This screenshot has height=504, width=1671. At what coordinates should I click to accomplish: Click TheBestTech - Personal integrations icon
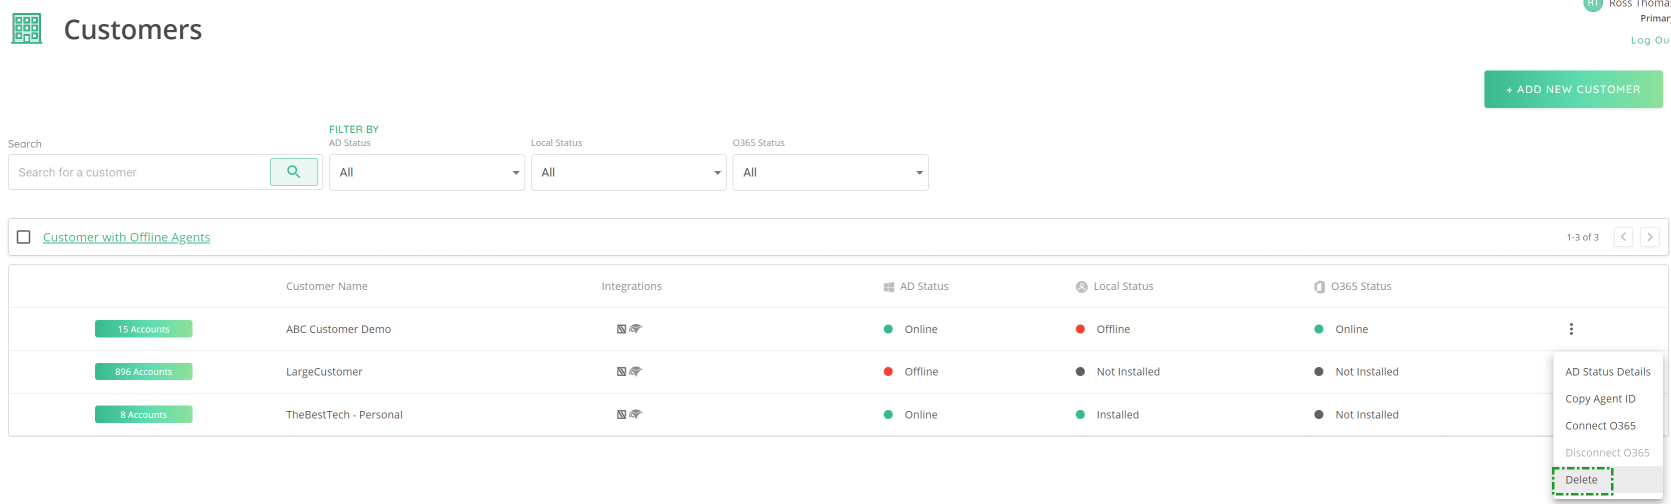[x=629, y=414]
